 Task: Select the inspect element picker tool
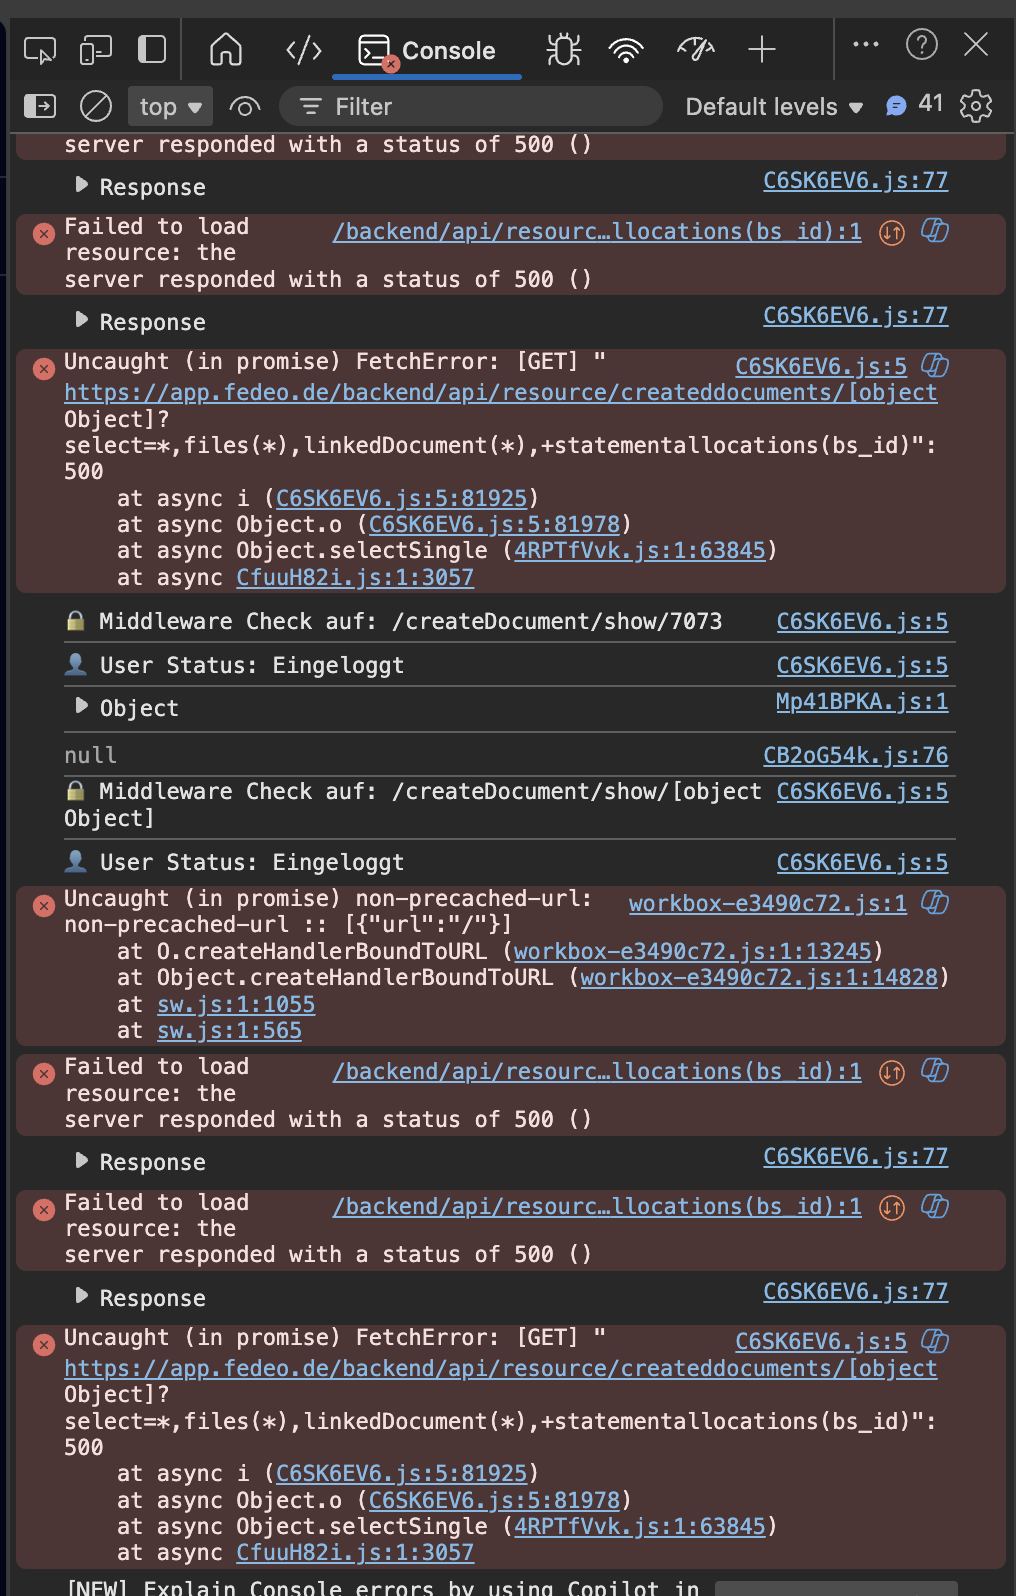tap(40, 49)
